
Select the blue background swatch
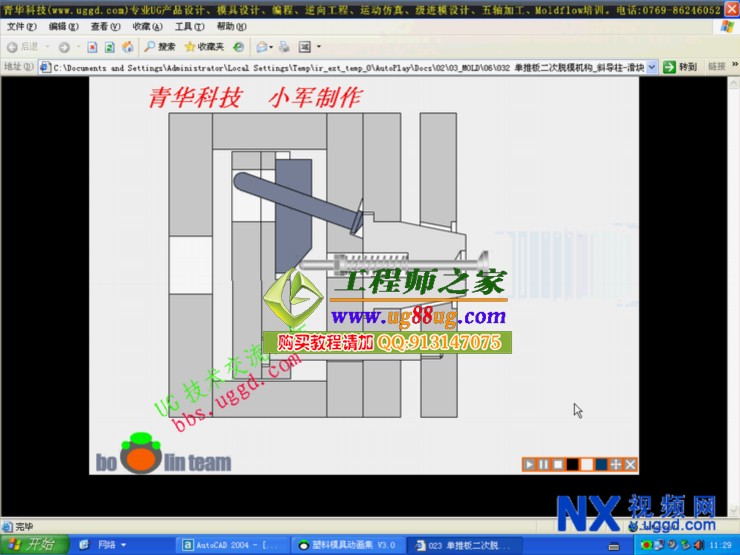(601, 465)
